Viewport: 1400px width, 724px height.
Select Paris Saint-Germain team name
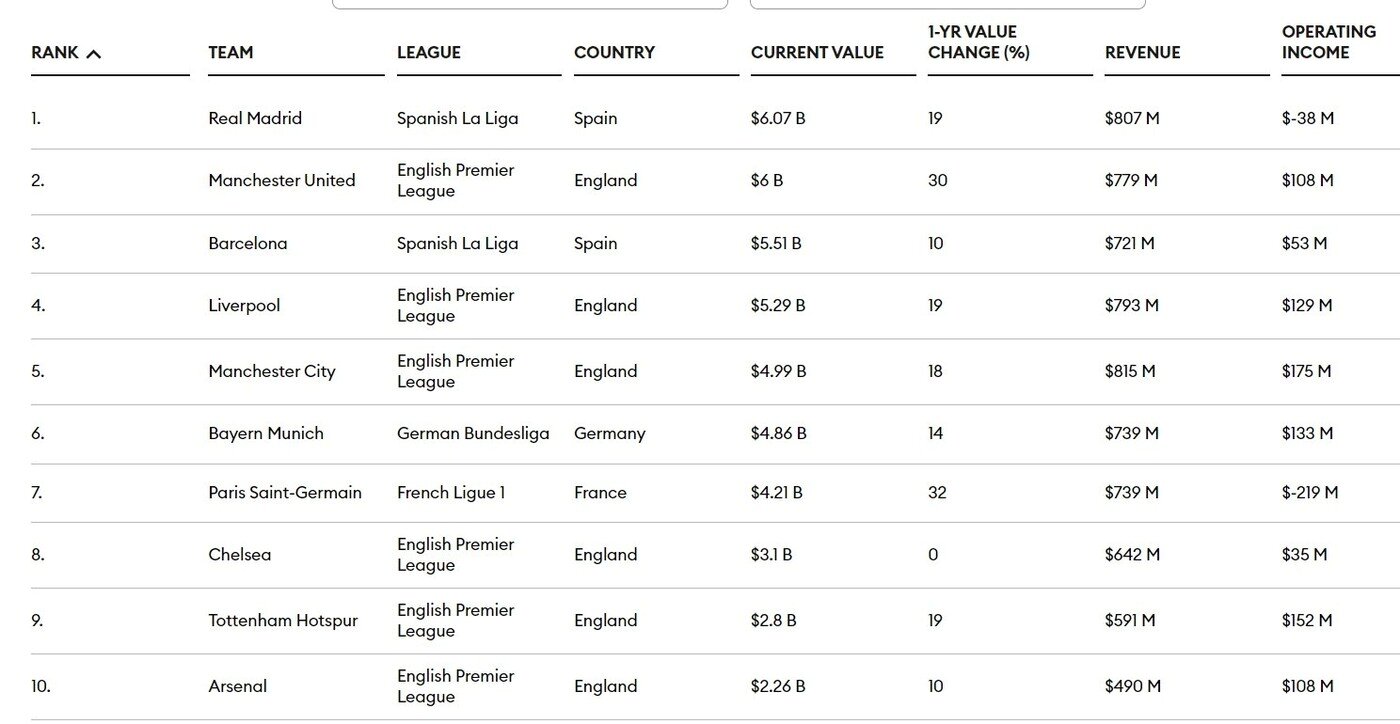[285, 492]
